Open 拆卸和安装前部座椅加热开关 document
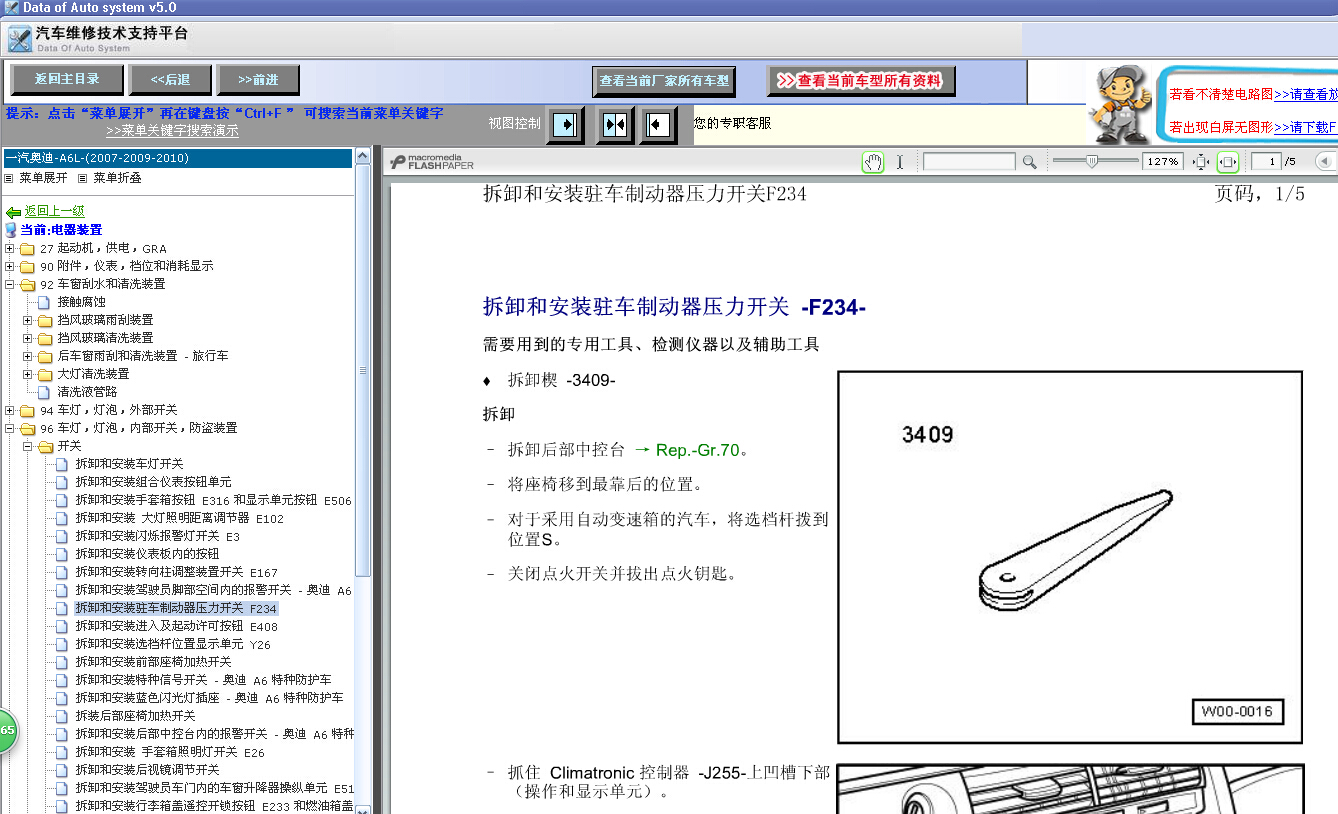This screenshot has width=1338, height=814. (153, 662)
